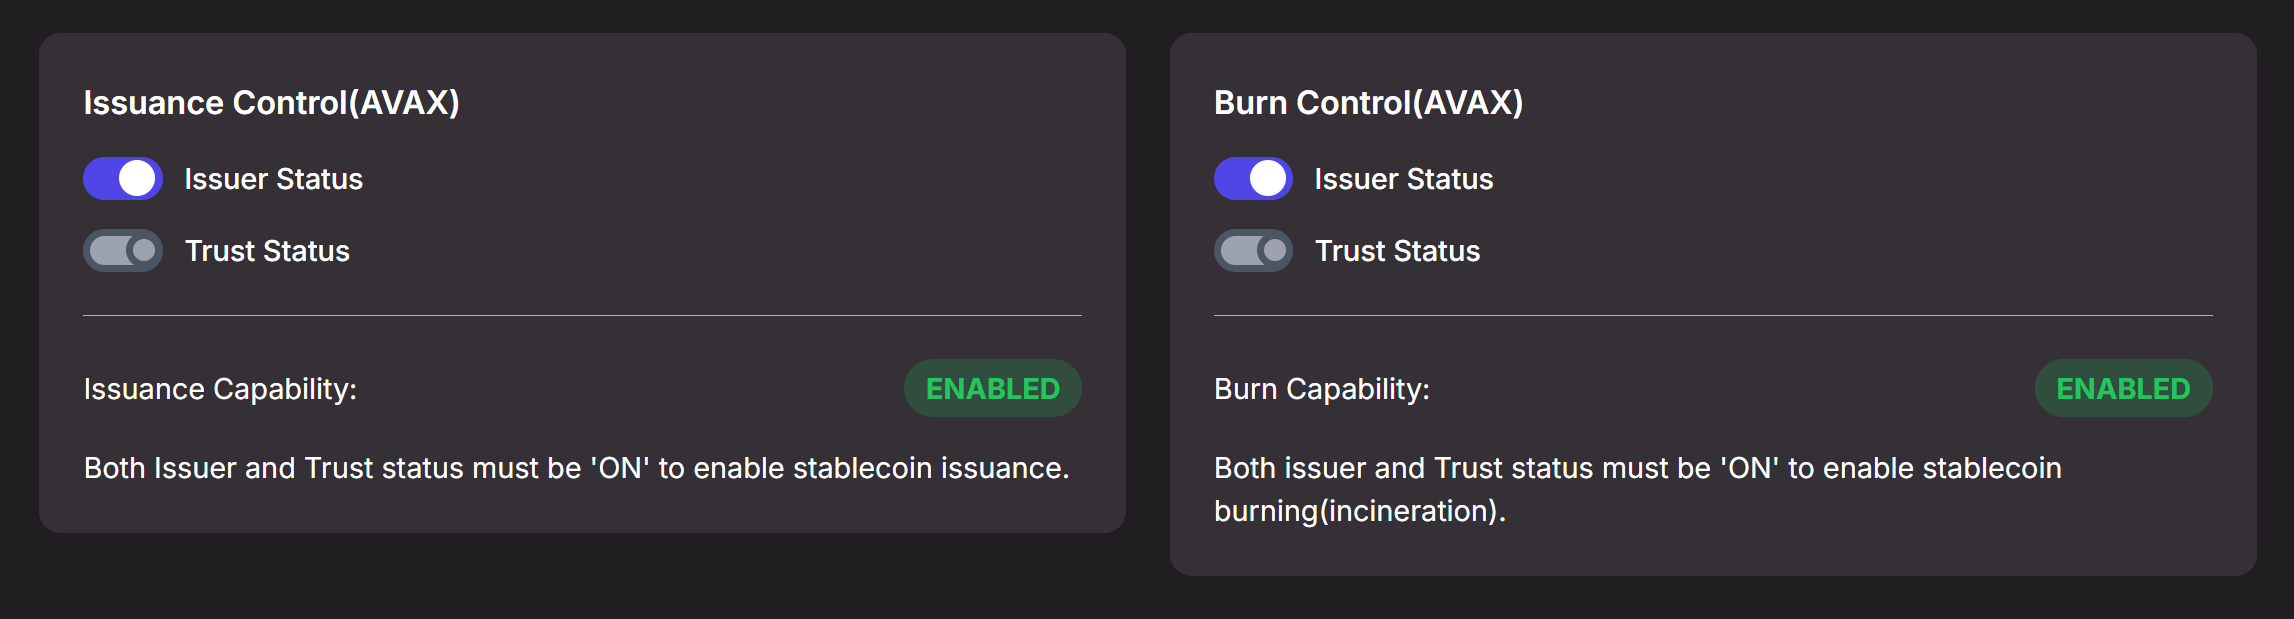This screenshot has width=2294, height=619.
Task: Toggle Issuer Status in Issuance Control
Action: click(123, 179)
